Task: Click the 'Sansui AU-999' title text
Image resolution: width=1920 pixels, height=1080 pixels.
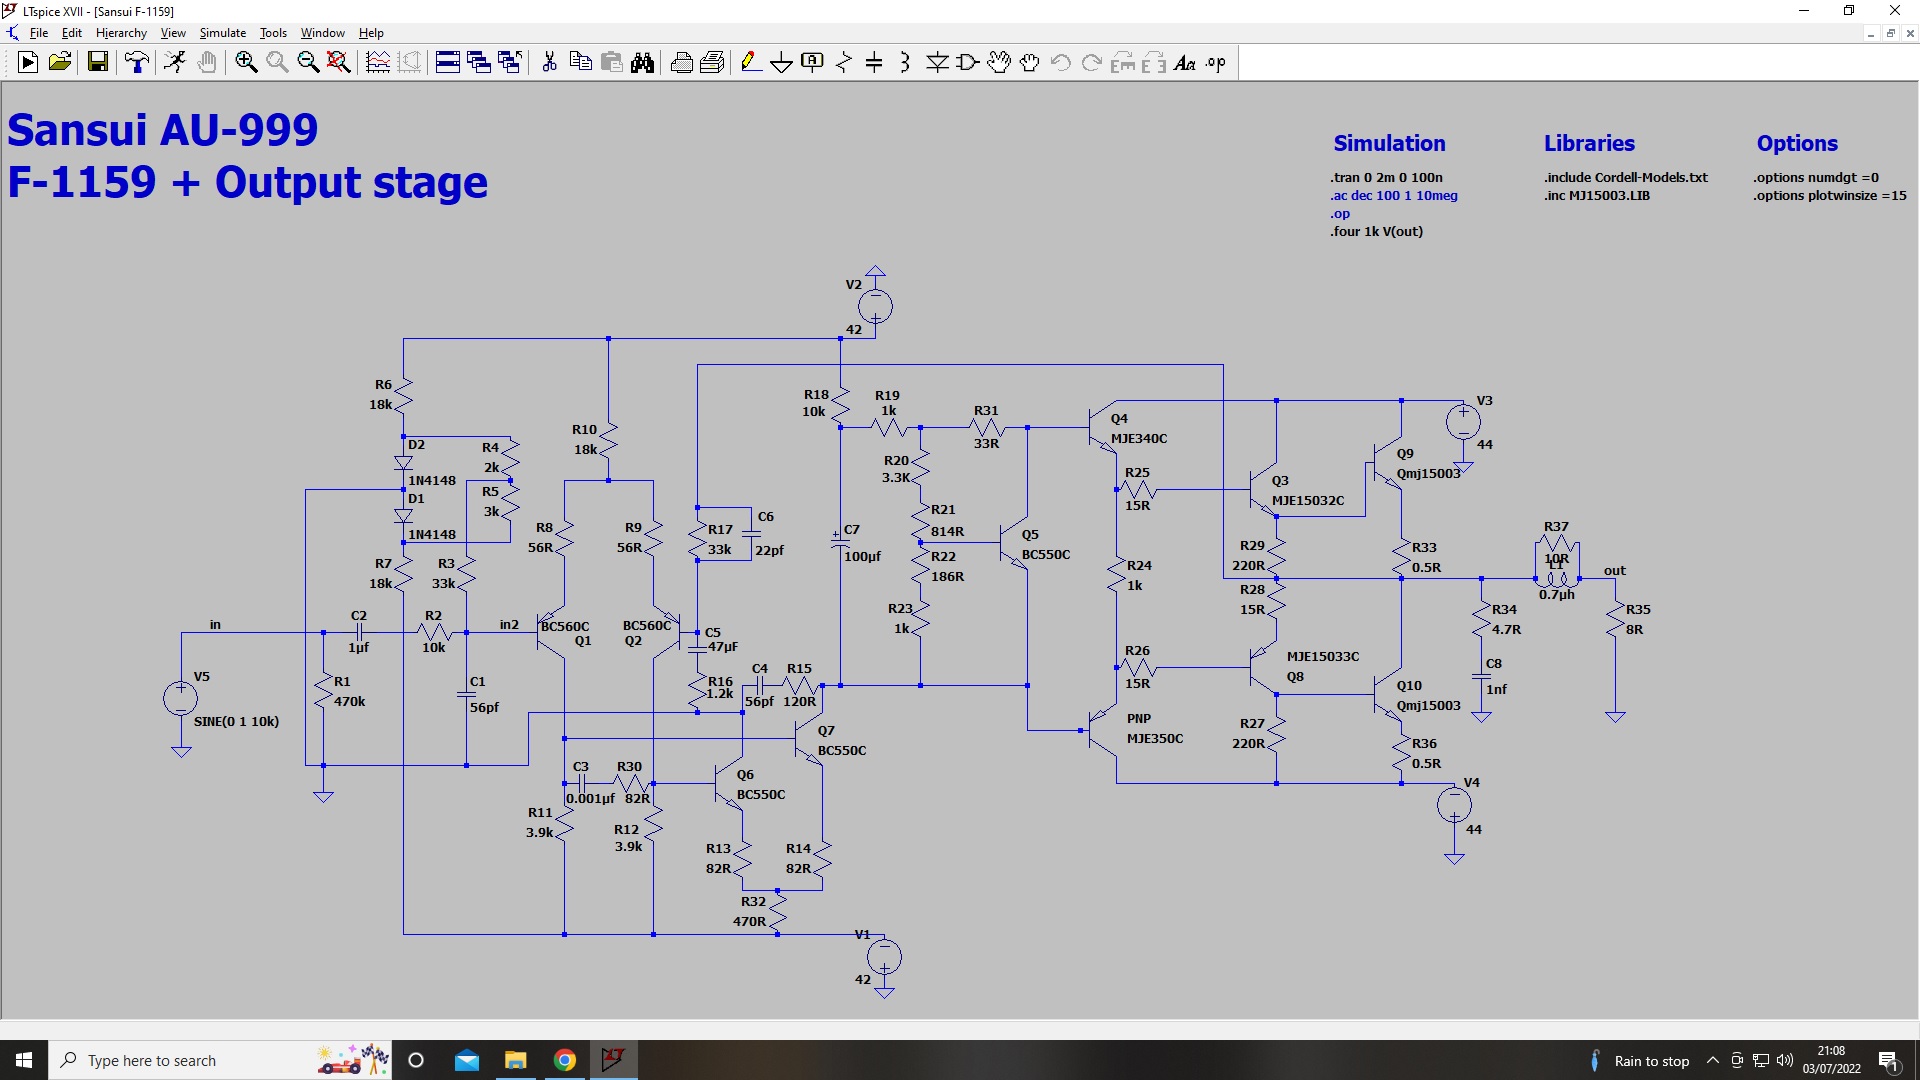Action: click(x=163, y=130)
